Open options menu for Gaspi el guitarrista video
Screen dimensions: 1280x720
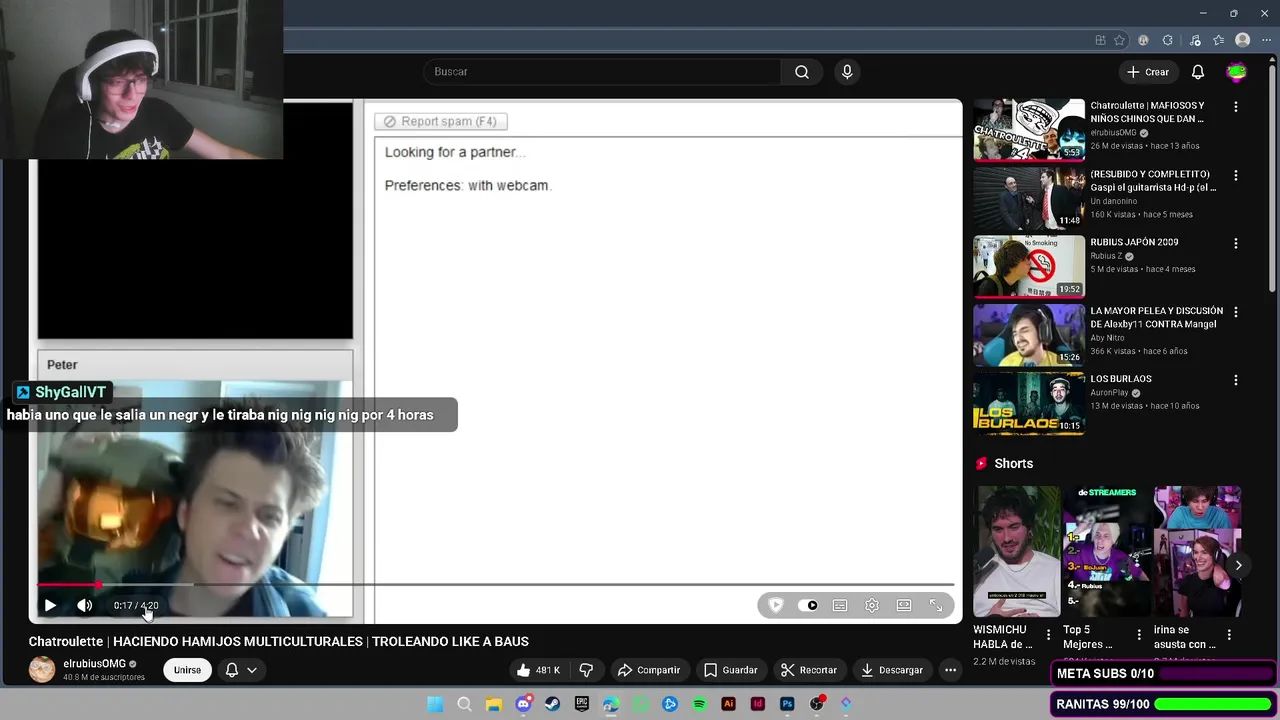(1236, 175)
